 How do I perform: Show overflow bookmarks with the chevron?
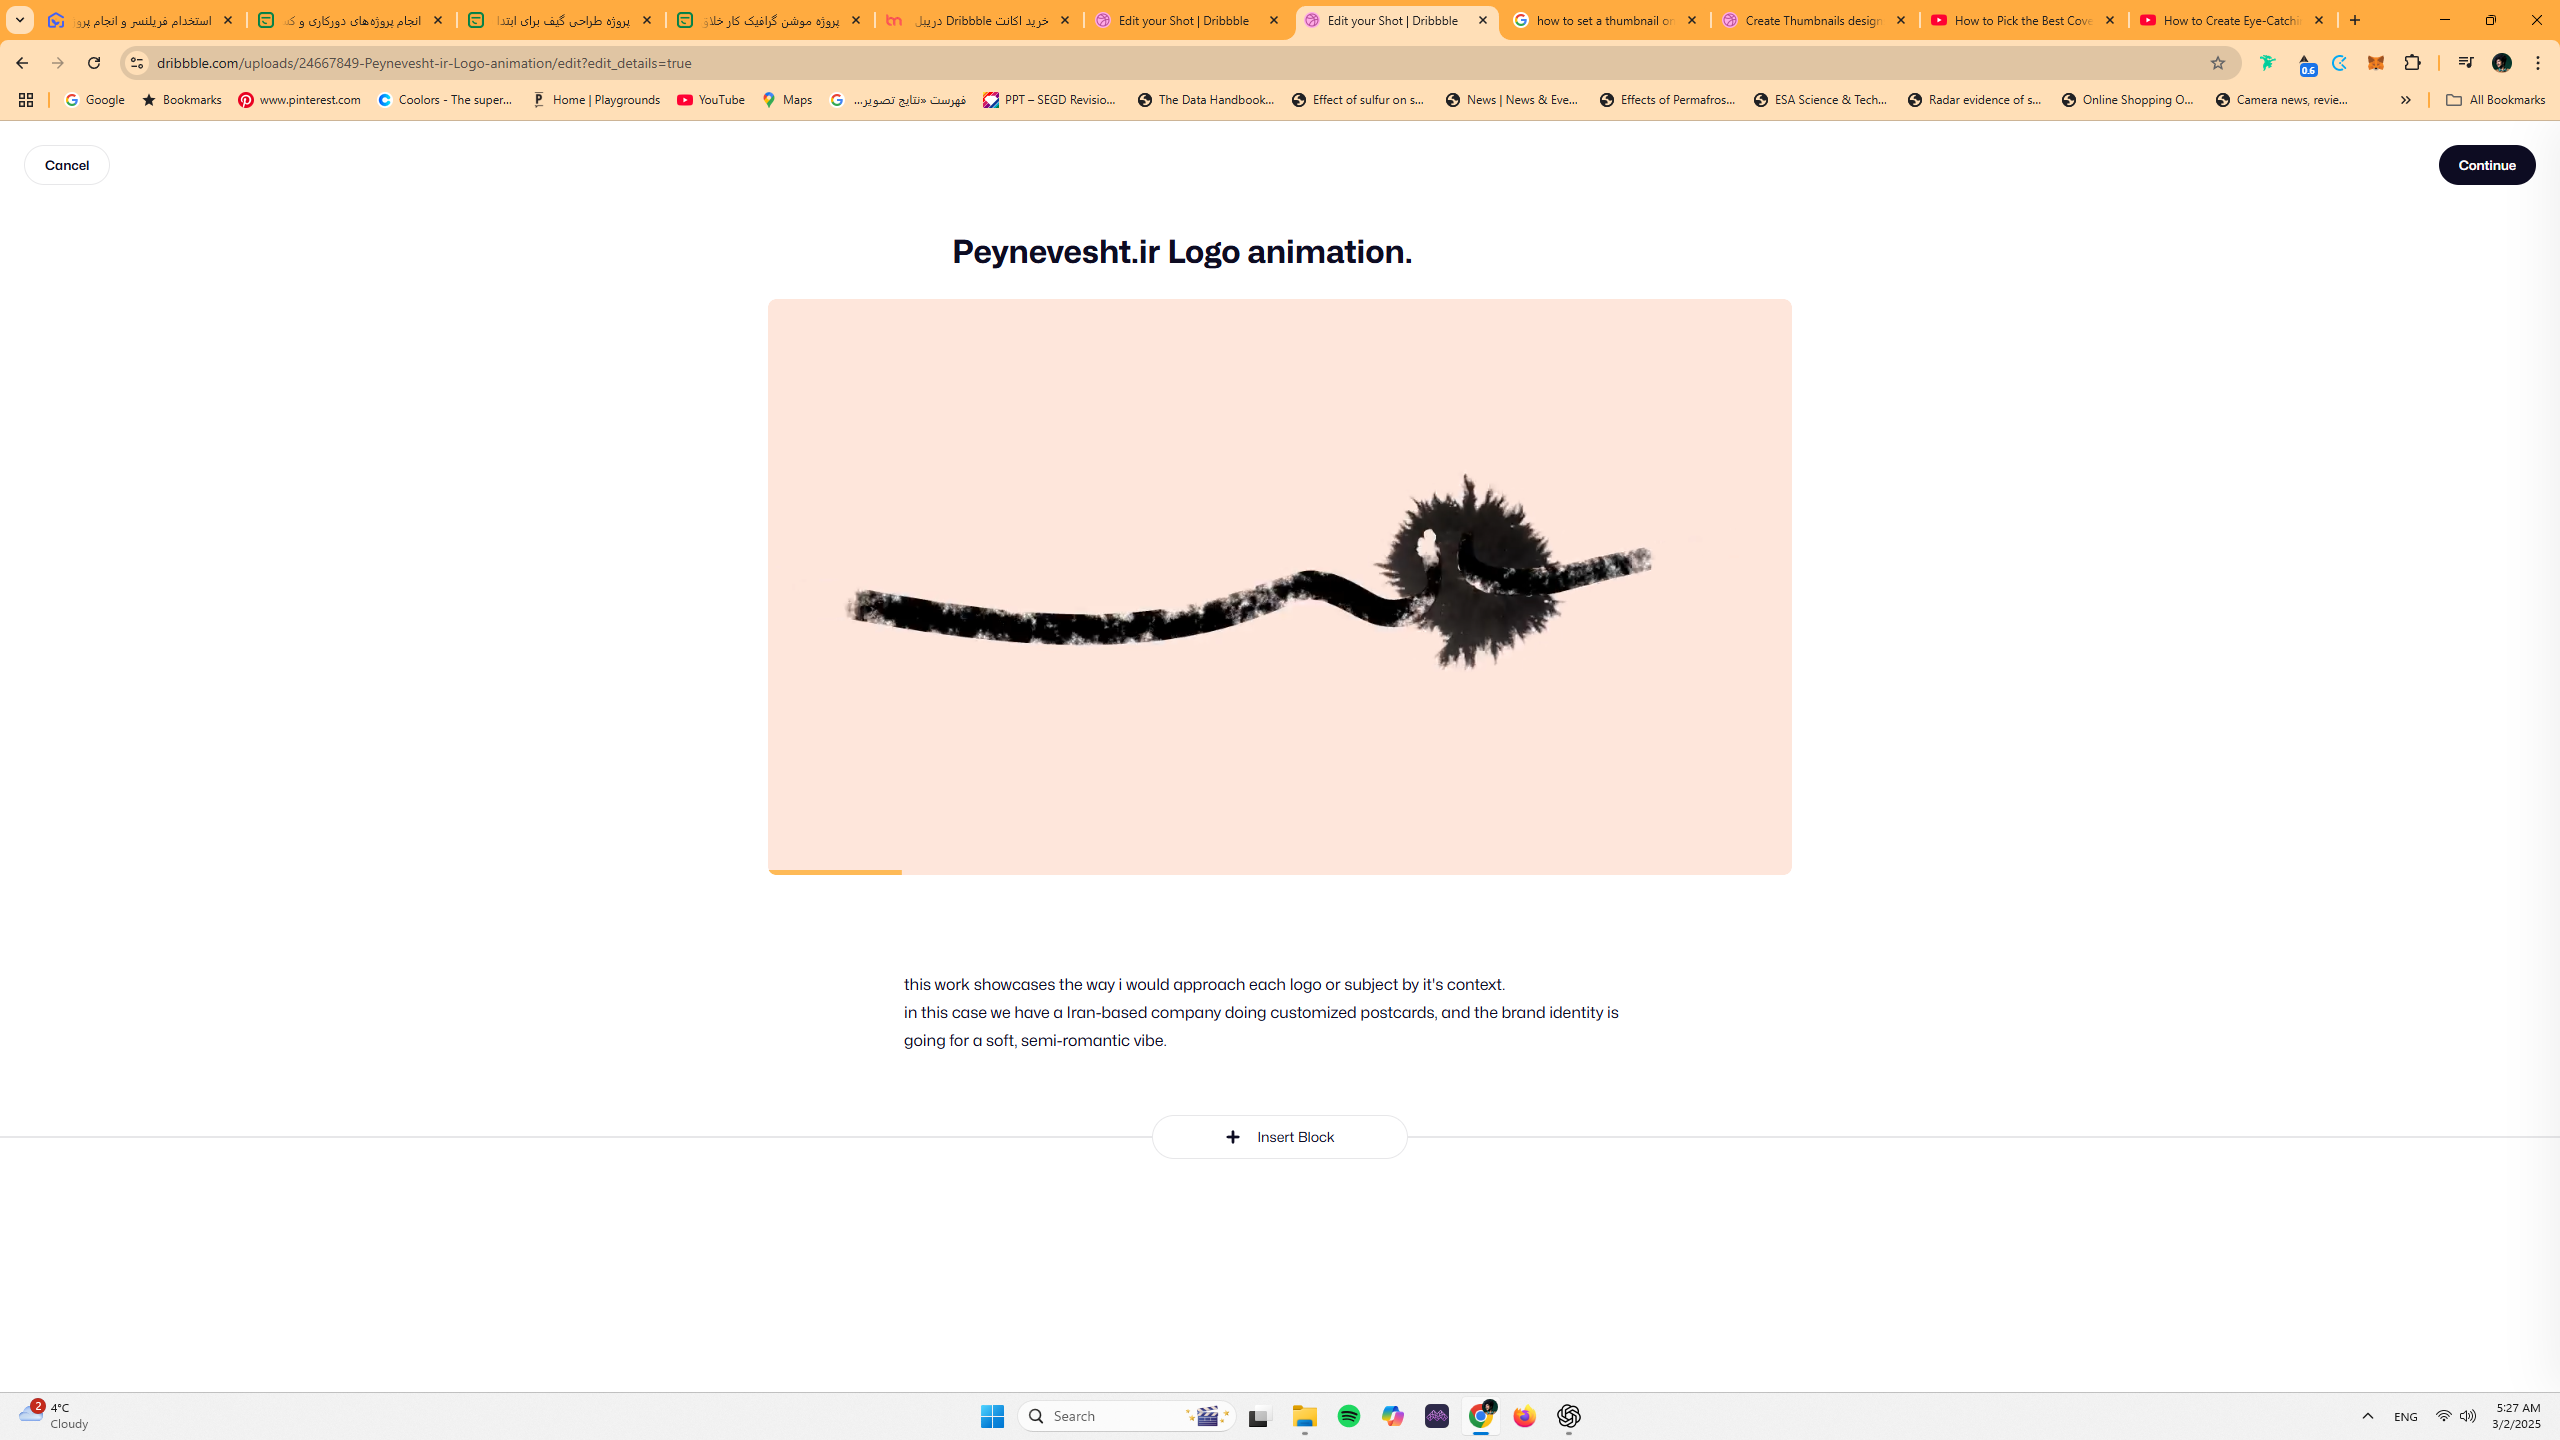tap(2405, 100)
